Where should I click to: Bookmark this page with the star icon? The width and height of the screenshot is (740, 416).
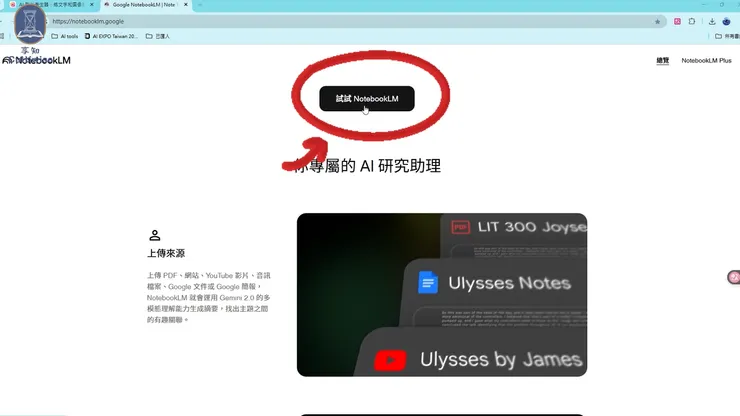pyautogui.click(x=657, y=21)
